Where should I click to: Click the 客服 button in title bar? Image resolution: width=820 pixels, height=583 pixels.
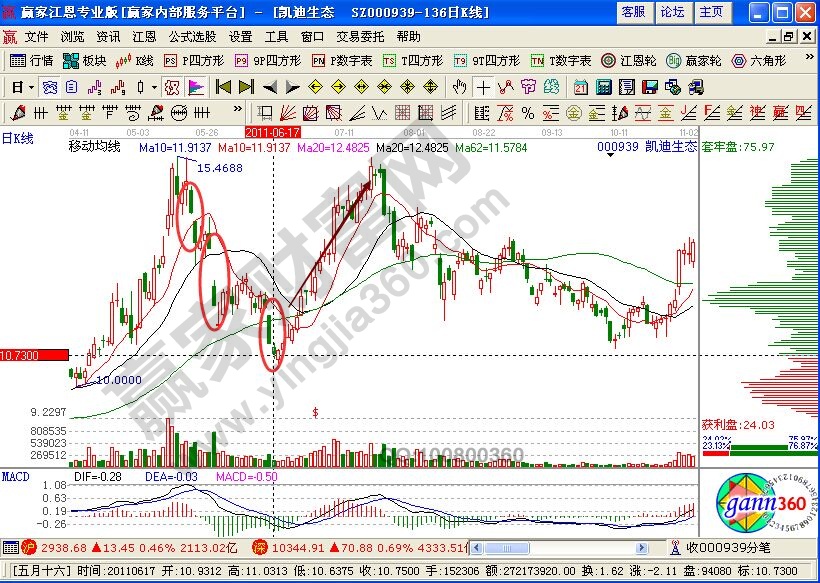(632, 12)
